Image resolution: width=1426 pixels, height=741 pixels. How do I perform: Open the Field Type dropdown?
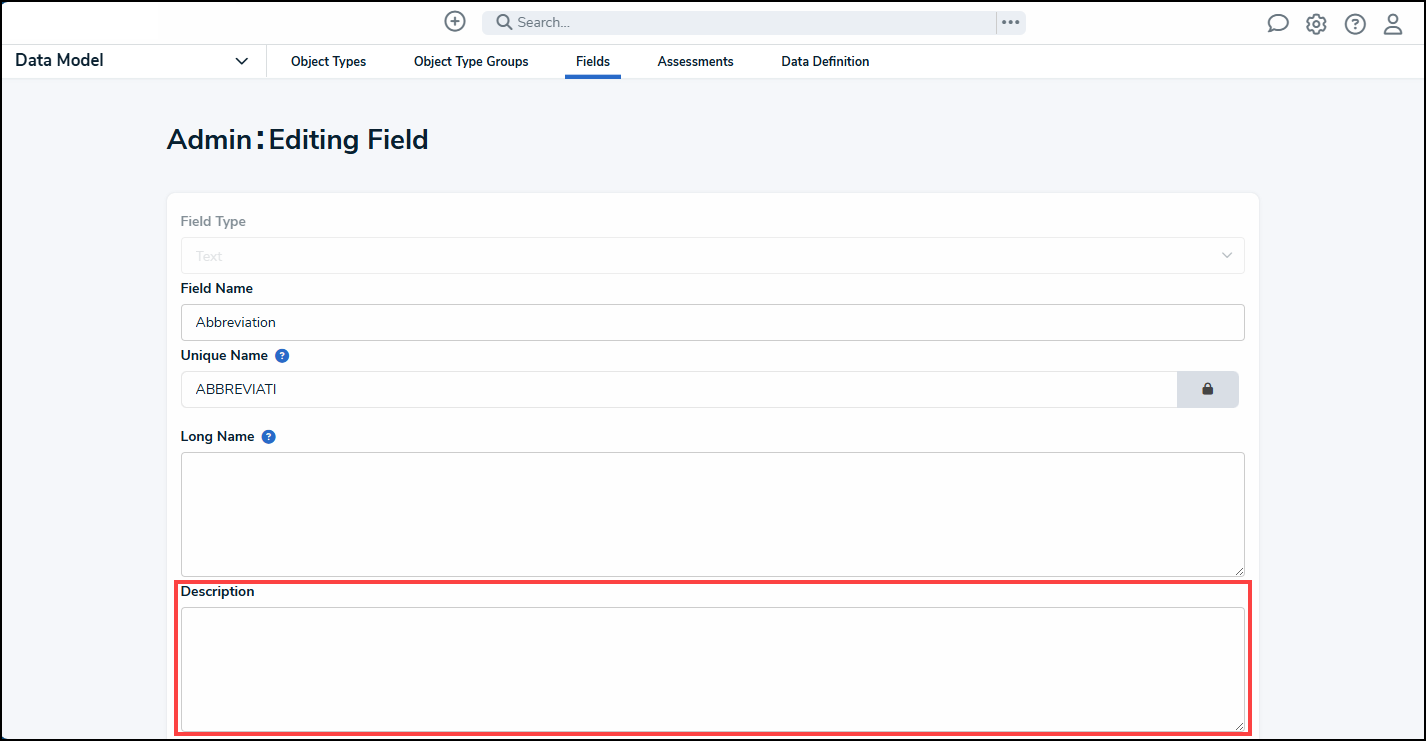pyautogui.click(x=712, y=255)
